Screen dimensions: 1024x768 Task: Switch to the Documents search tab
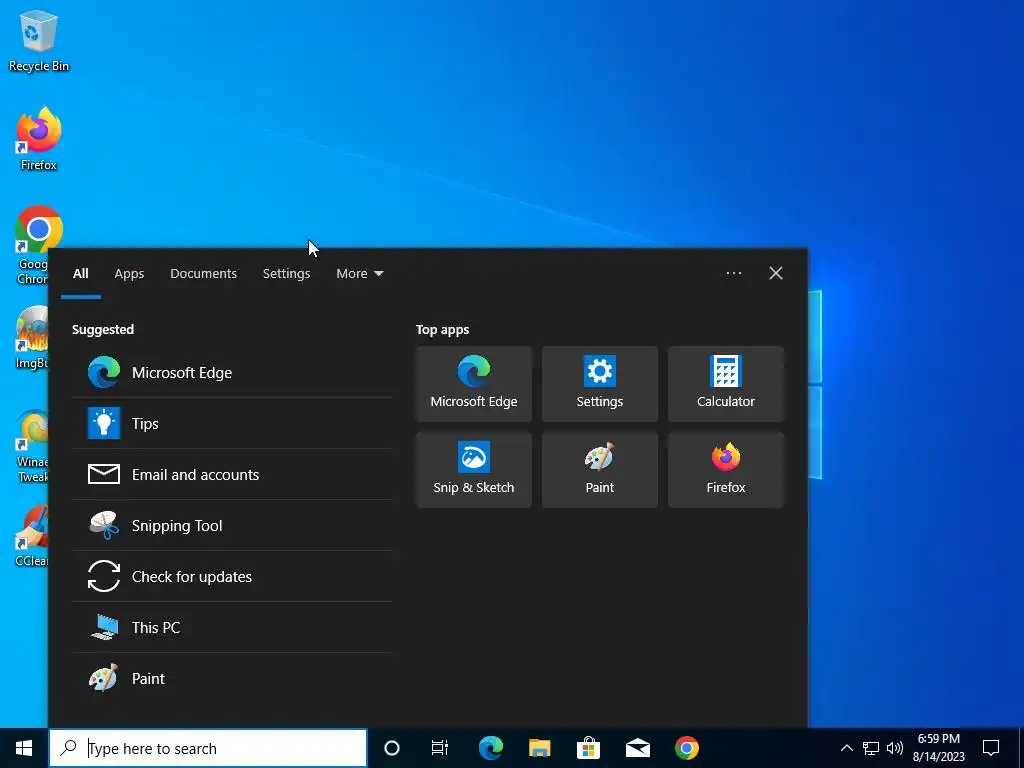203,273
